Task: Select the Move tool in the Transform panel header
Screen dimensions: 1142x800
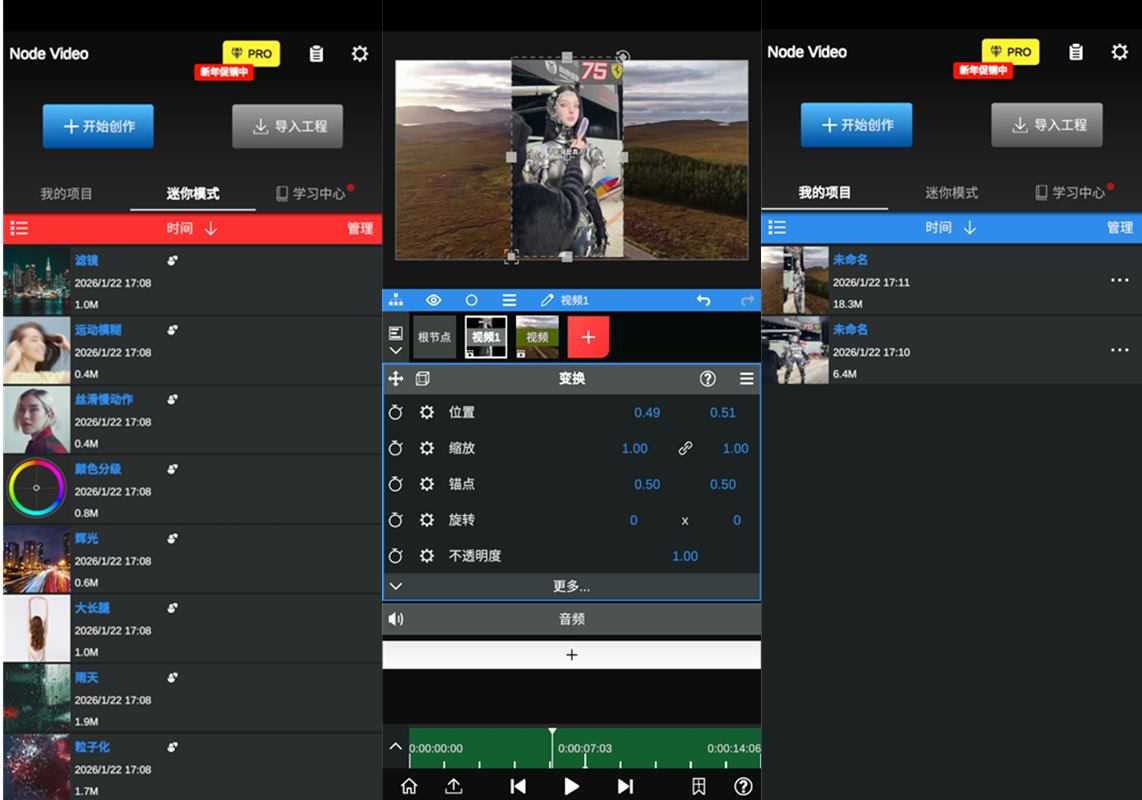Action: 397,379
